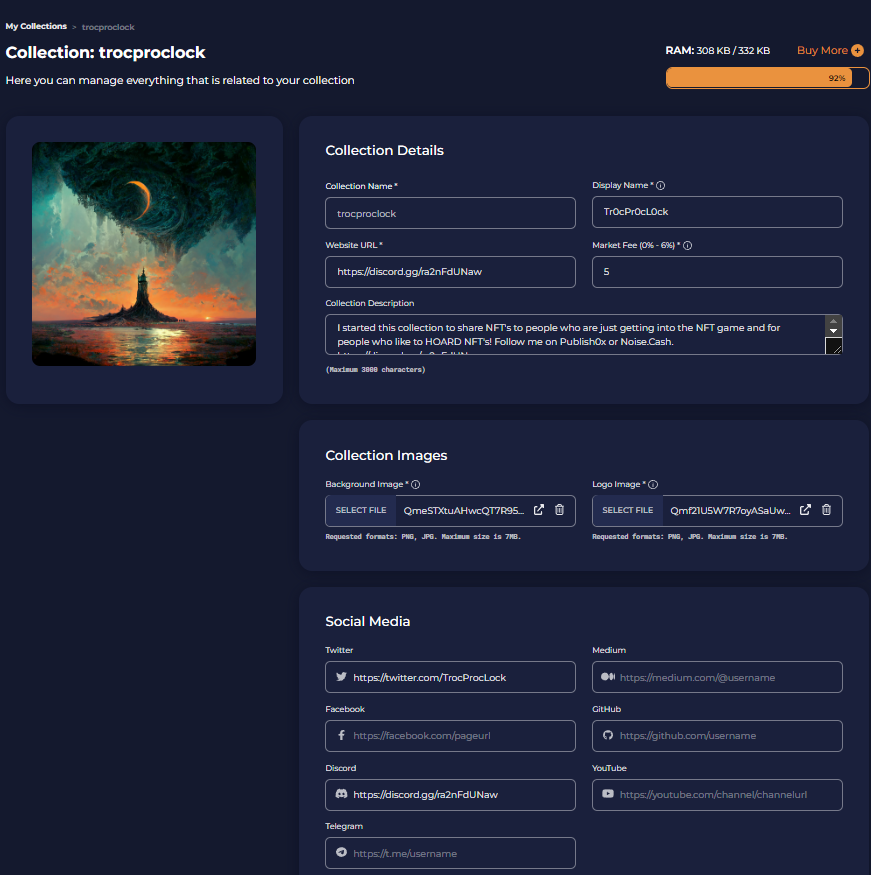Click the Buy More link

822,50
